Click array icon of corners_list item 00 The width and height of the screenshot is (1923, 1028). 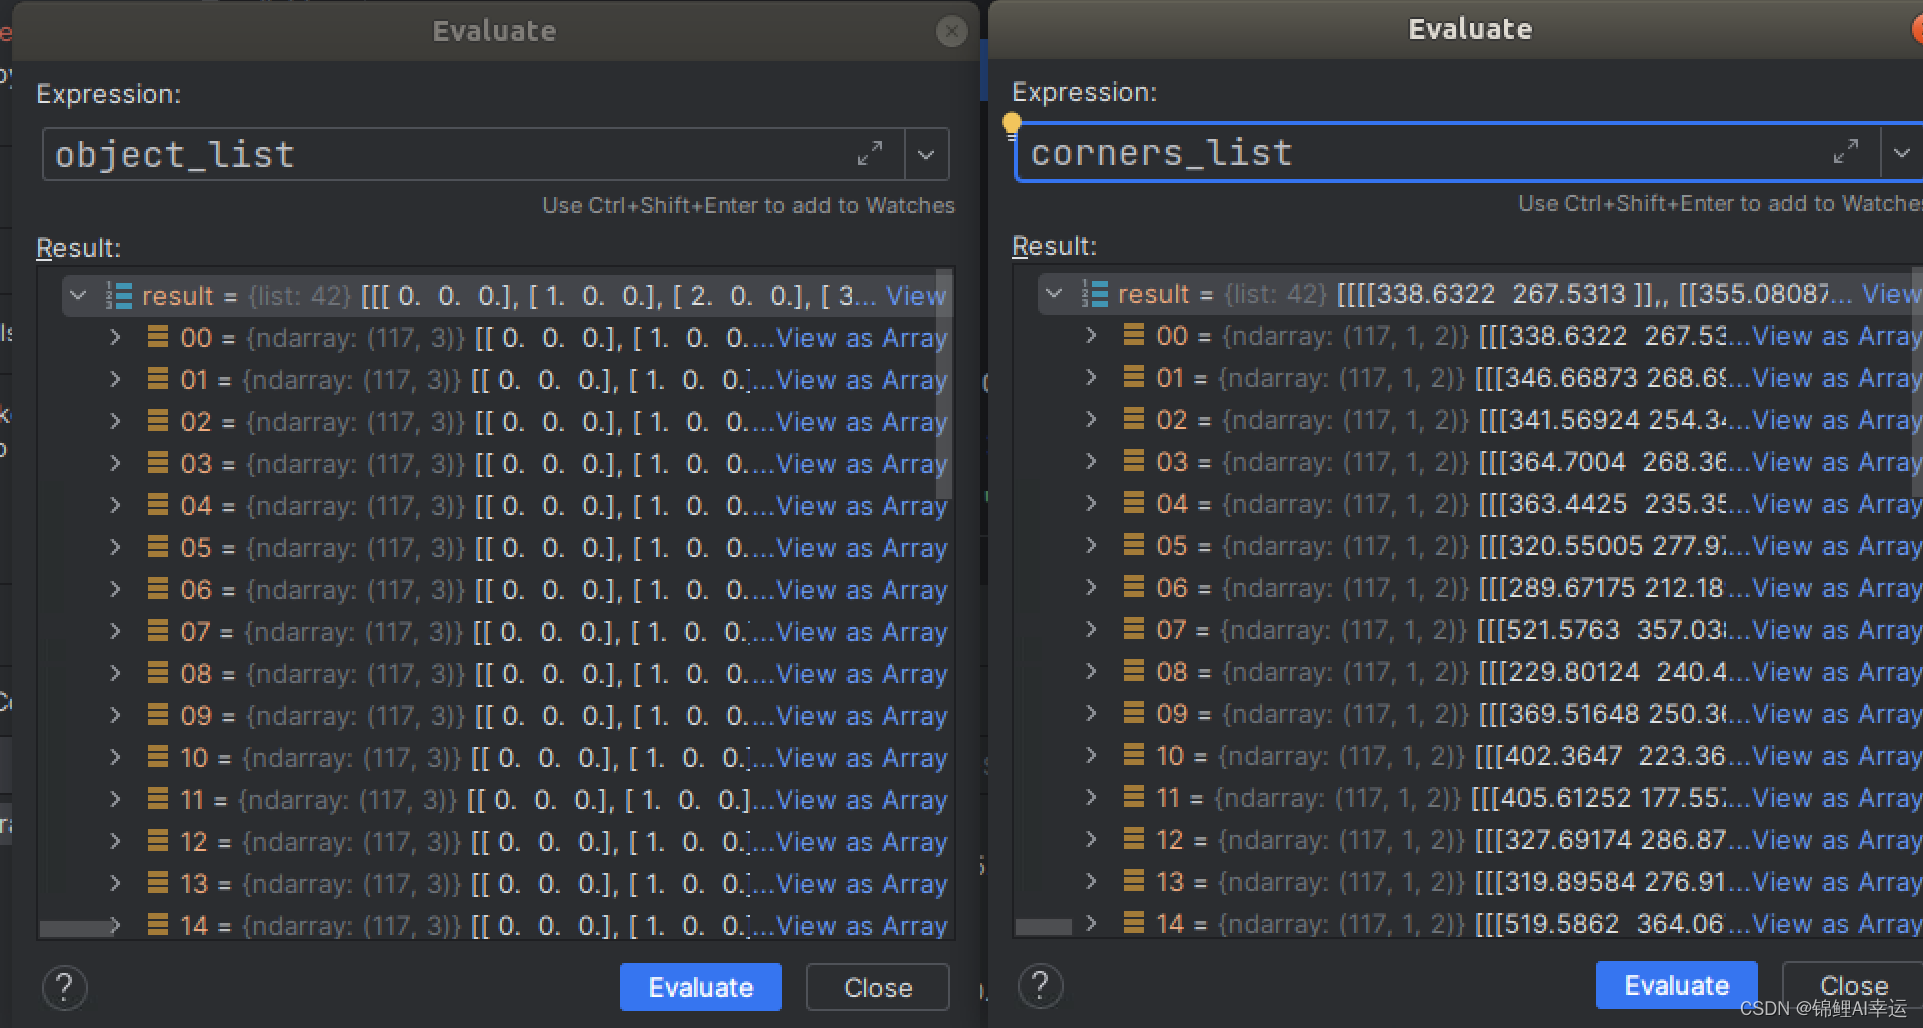[1134, 335]
